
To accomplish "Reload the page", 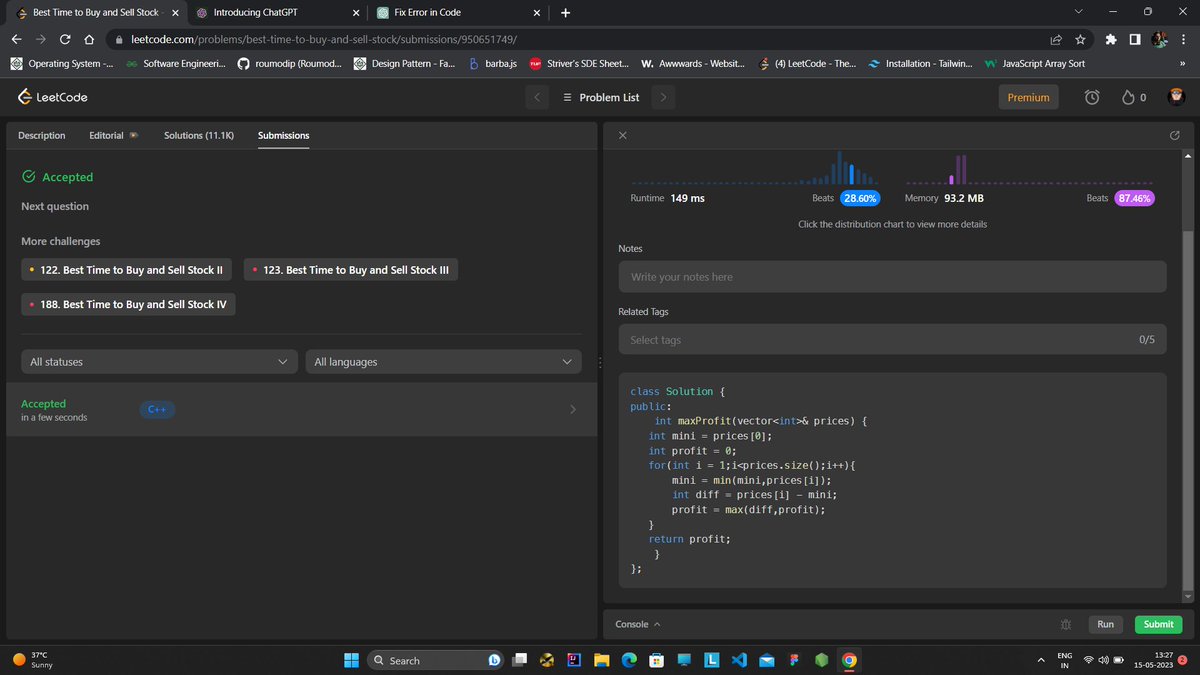I will (x=65, y=40).
